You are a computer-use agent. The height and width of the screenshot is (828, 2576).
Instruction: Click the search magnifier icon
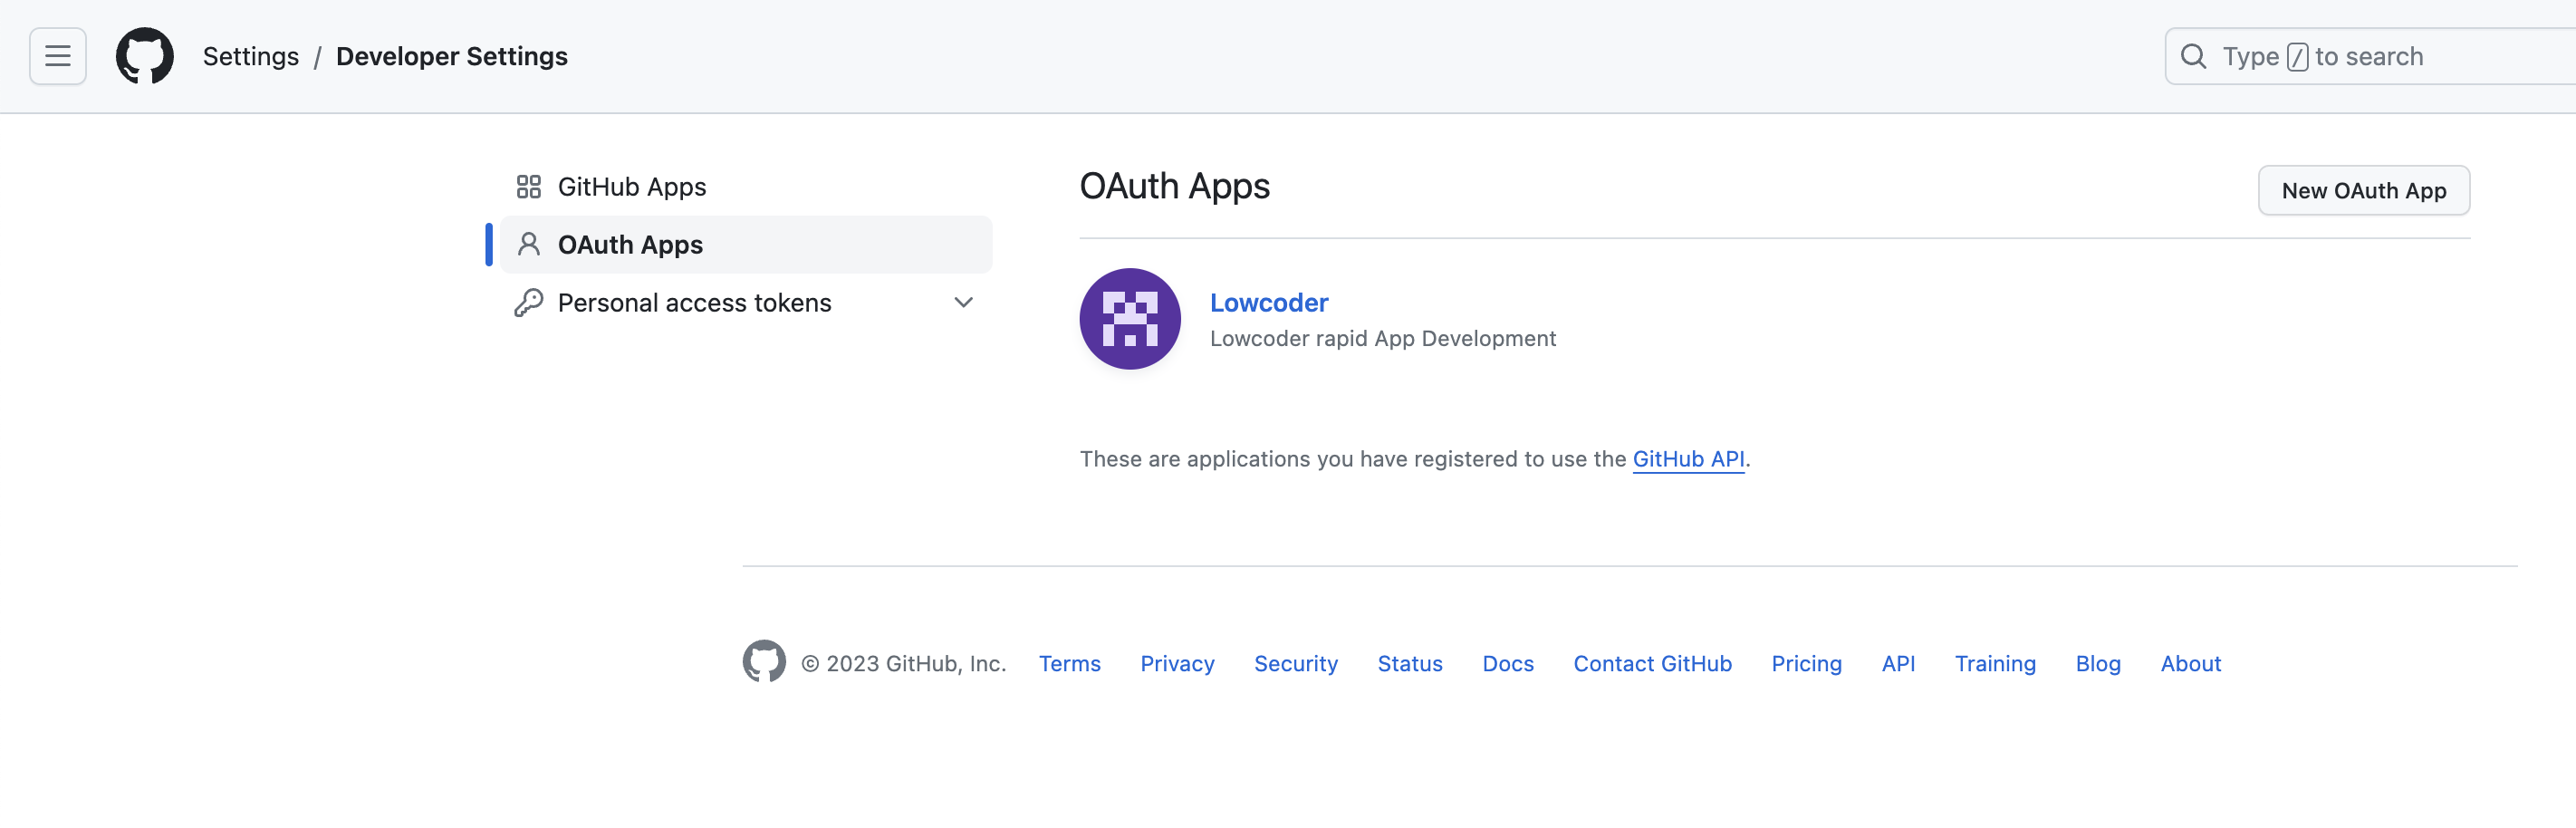coord(2193,56)
